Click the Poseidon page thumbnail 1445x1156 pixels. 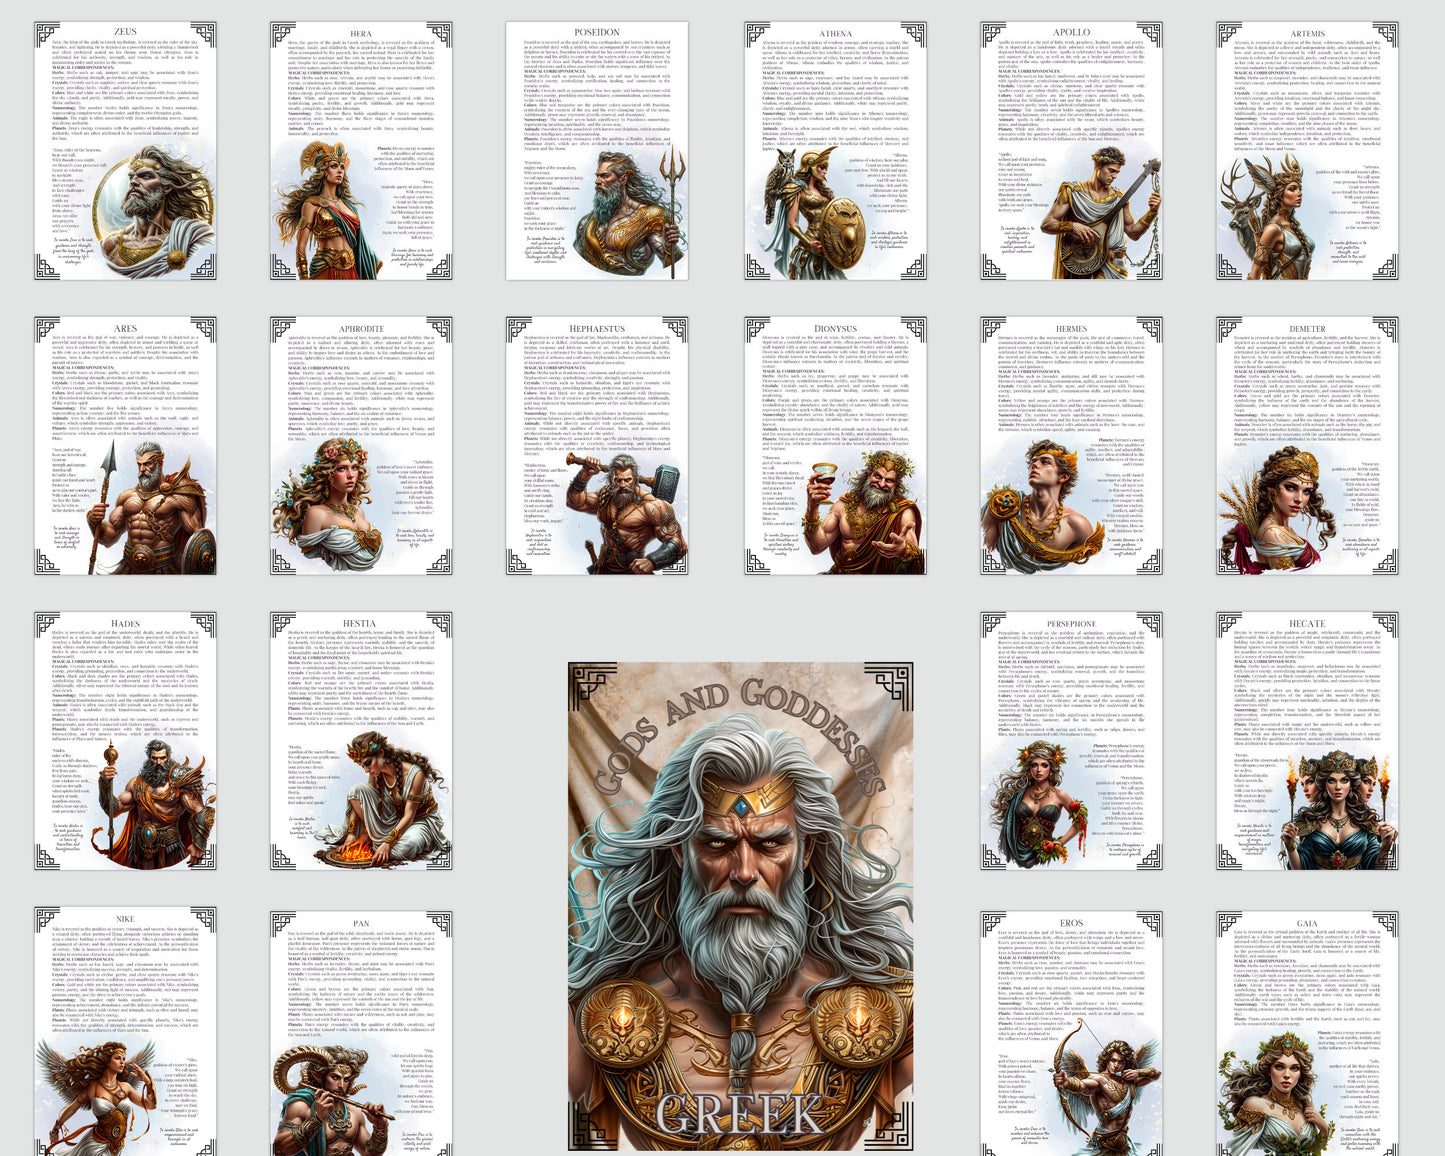pos(597,150)
